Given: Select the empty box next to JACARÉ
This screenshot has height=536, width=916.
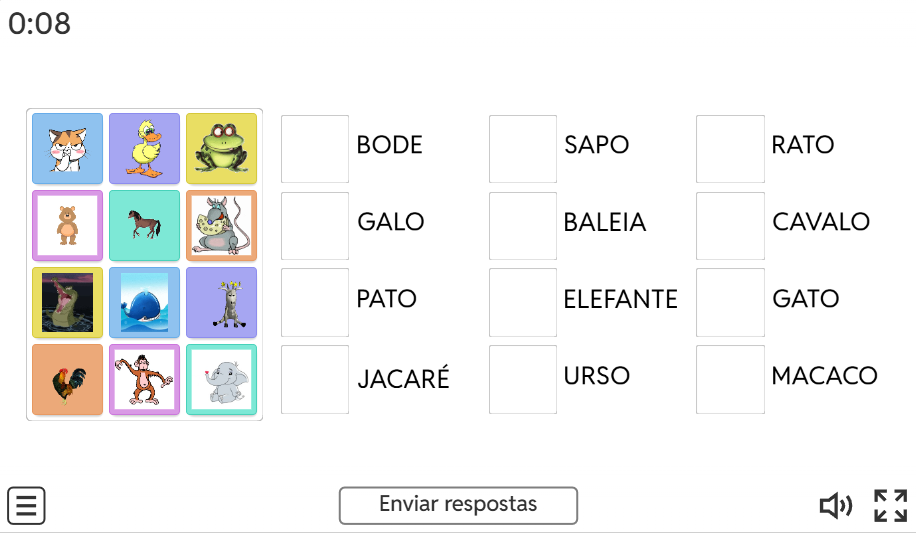Looking at the screenshot, I should click(315, 380).
